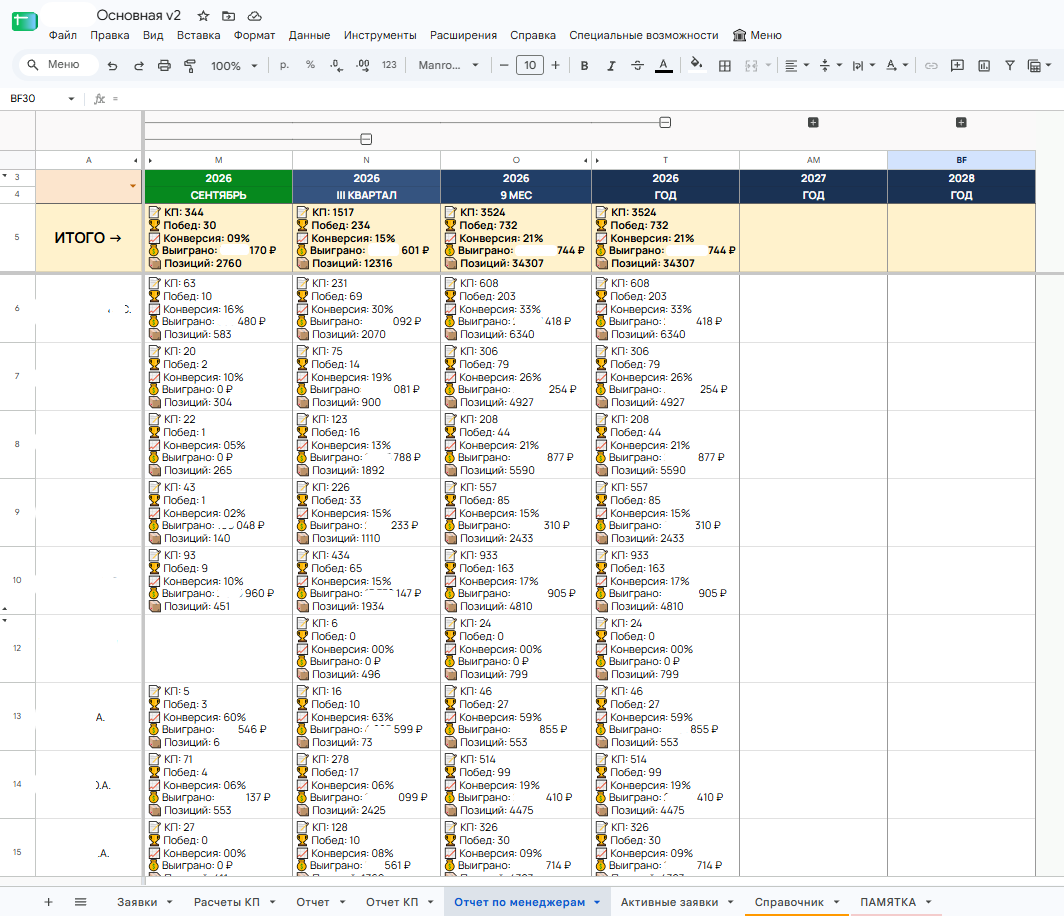Add a new sheet with the plus button
The image size is (1064, 916).
(48, 902)
